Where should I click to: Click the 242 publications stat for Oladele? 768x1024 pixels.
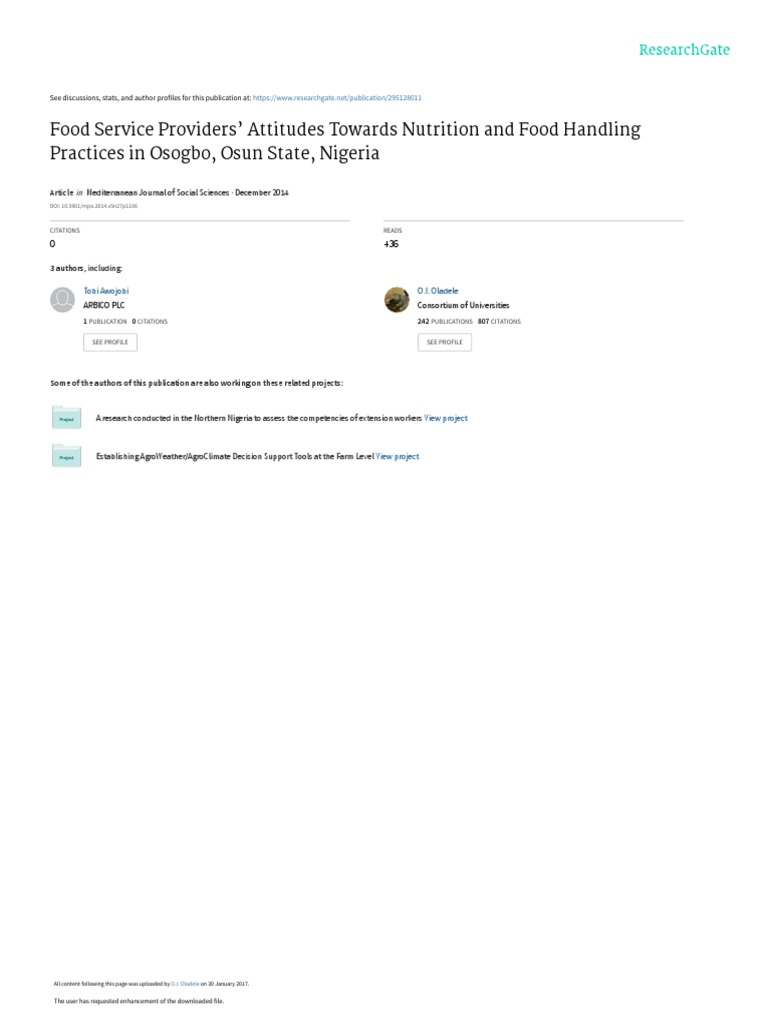point(445,321)
